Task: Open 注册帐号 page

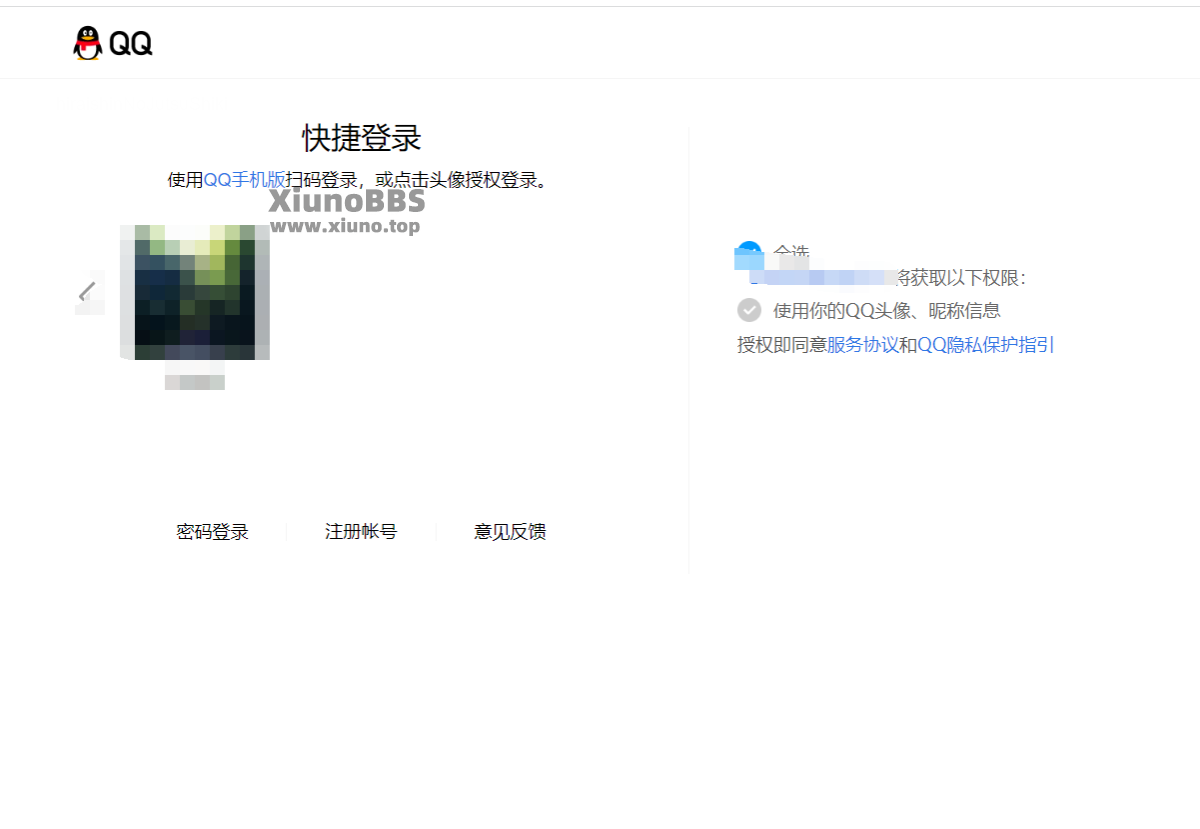Action: click(x=361, y=532)
